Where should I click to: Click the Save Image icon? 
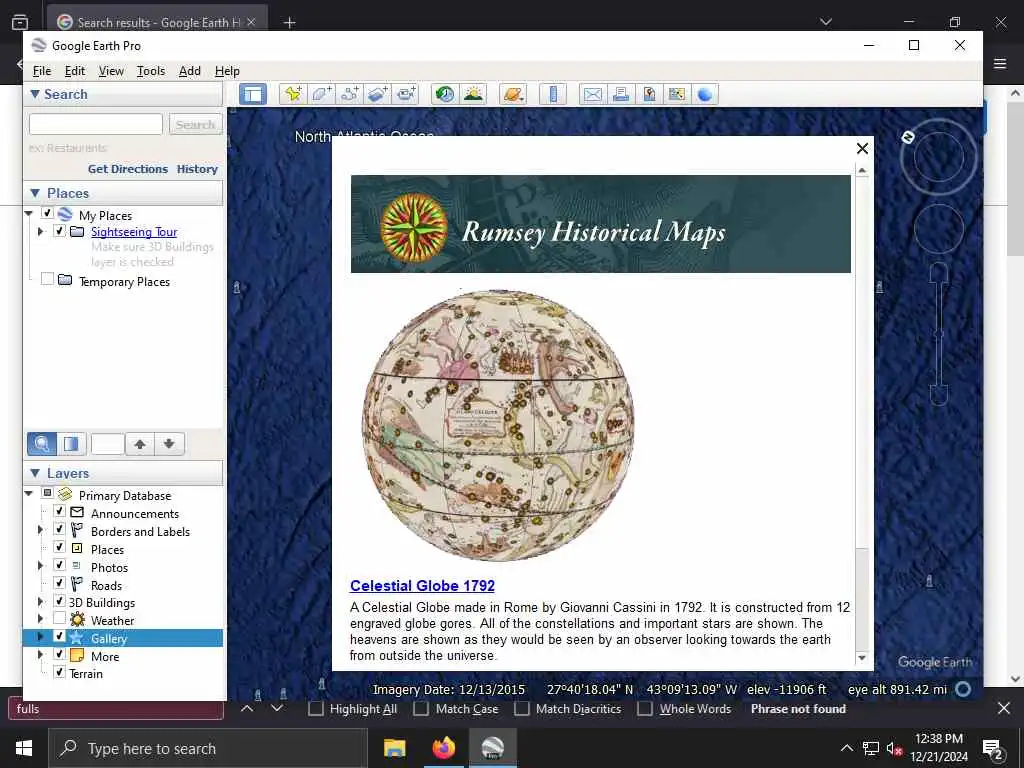648,95
